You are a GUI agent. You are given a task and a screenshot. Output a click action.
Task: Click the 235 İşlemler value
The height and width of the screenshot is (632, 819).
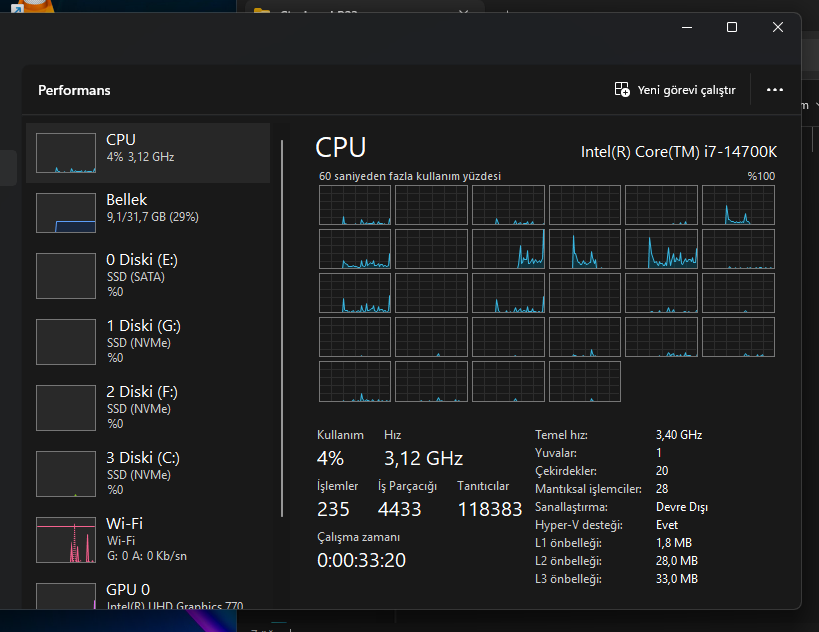(x=333, y=509)
